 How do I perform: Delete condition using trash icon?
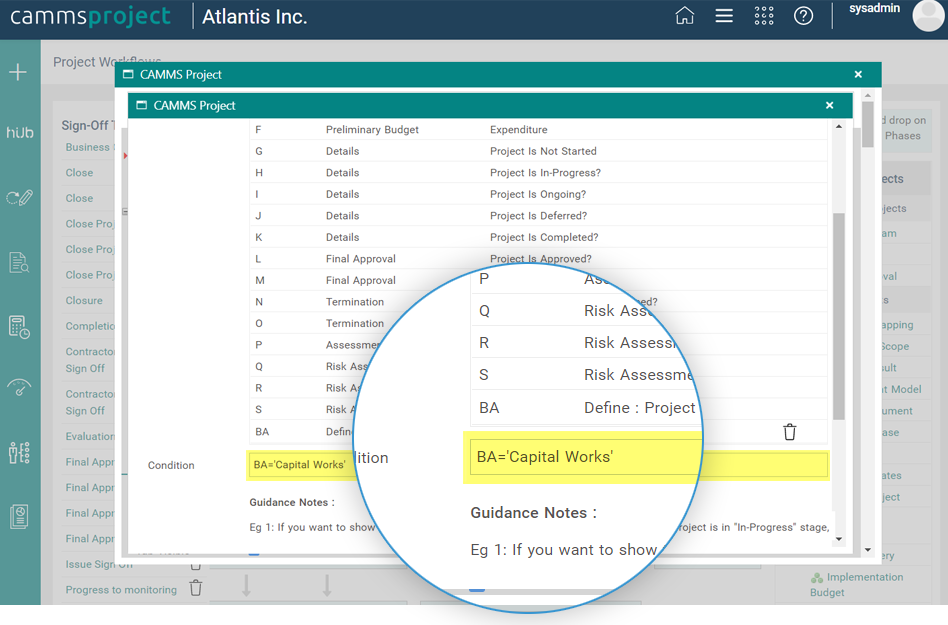pos(790,432)
